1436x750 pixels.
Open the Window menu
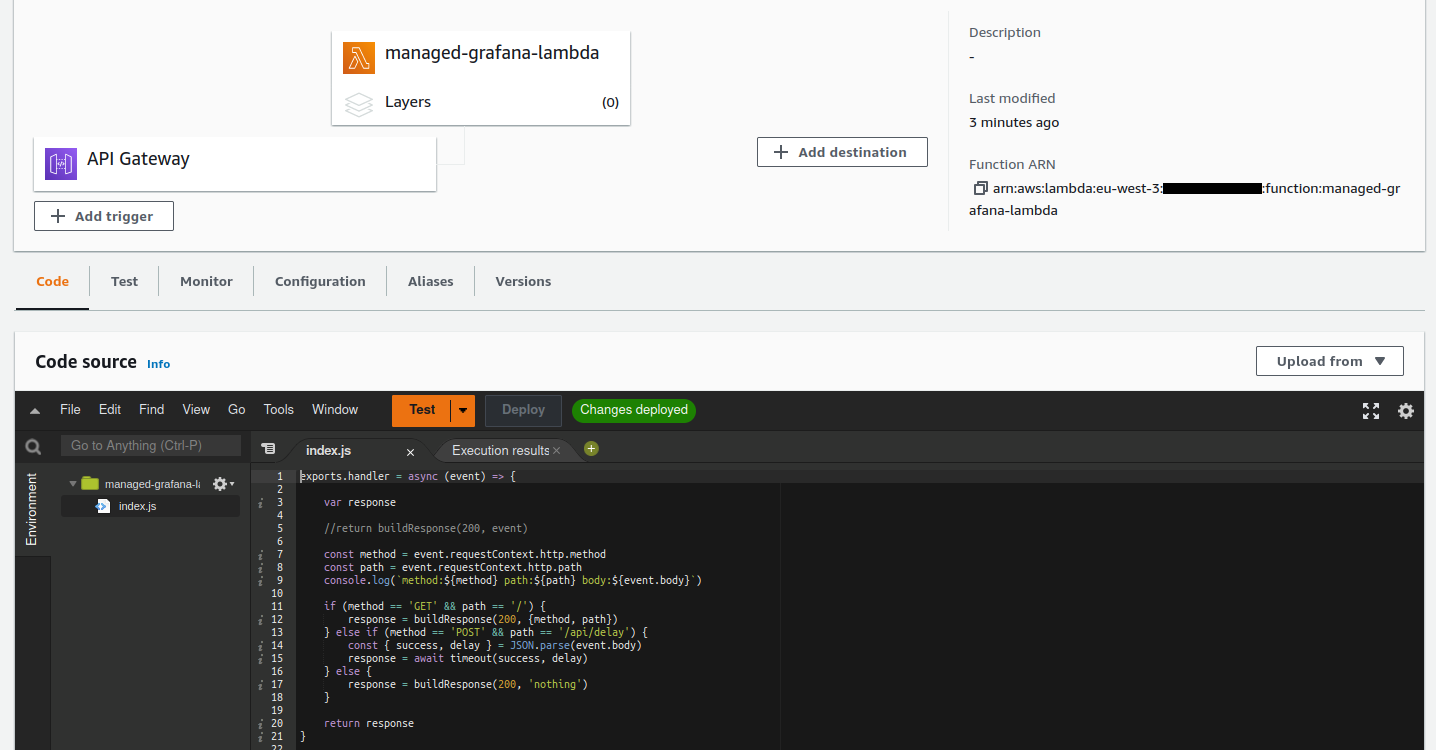coord(335,410)
